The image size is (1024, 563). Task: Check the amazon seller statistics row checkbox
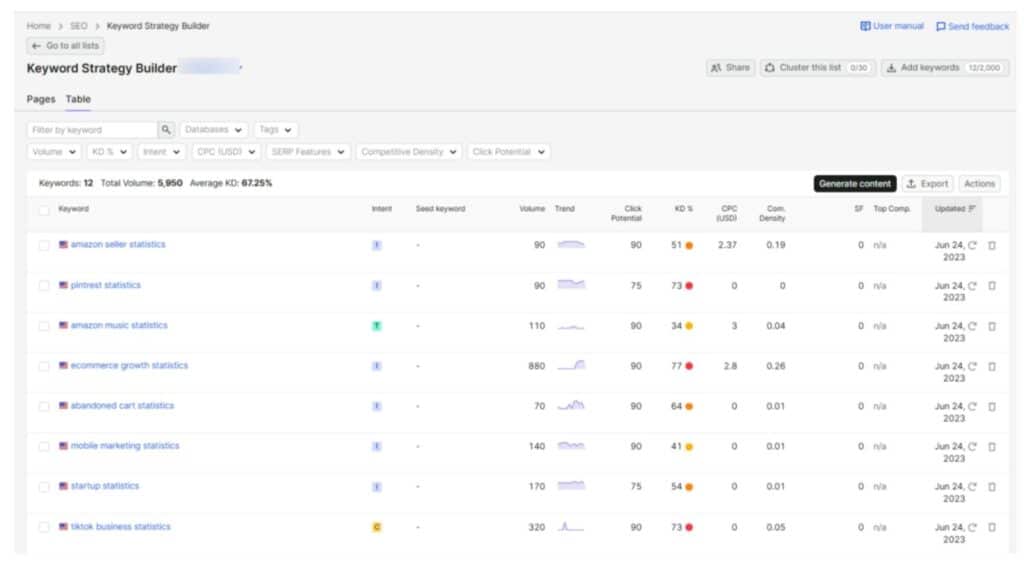pyautogui.click(x=44, y=246)
